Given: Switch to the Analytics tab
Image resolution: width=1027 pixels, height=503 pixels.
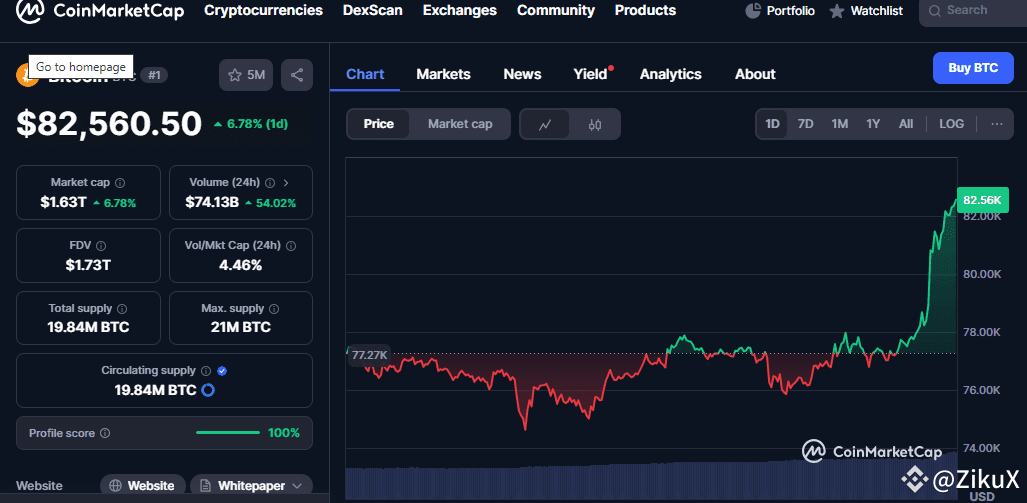Looking at the screenshot, I should point(671,74).
